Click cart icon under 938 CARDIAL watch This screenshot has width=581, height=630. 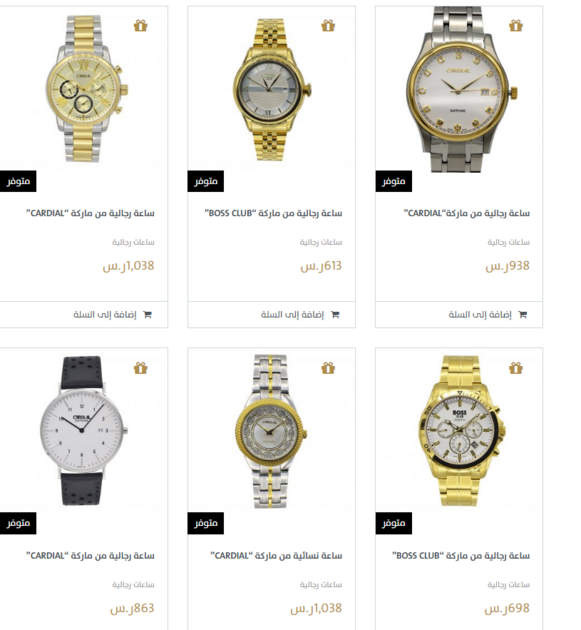[x=522, y=315]
